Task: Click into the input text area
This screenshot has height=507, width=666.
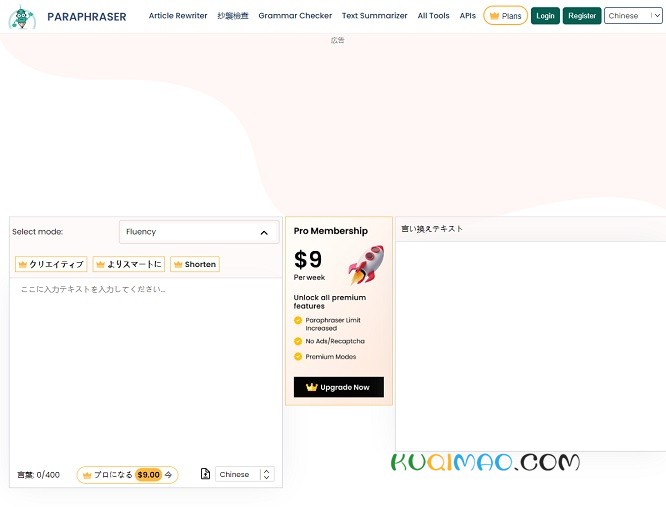Action: pyautogui.click(x=146, y=369)
